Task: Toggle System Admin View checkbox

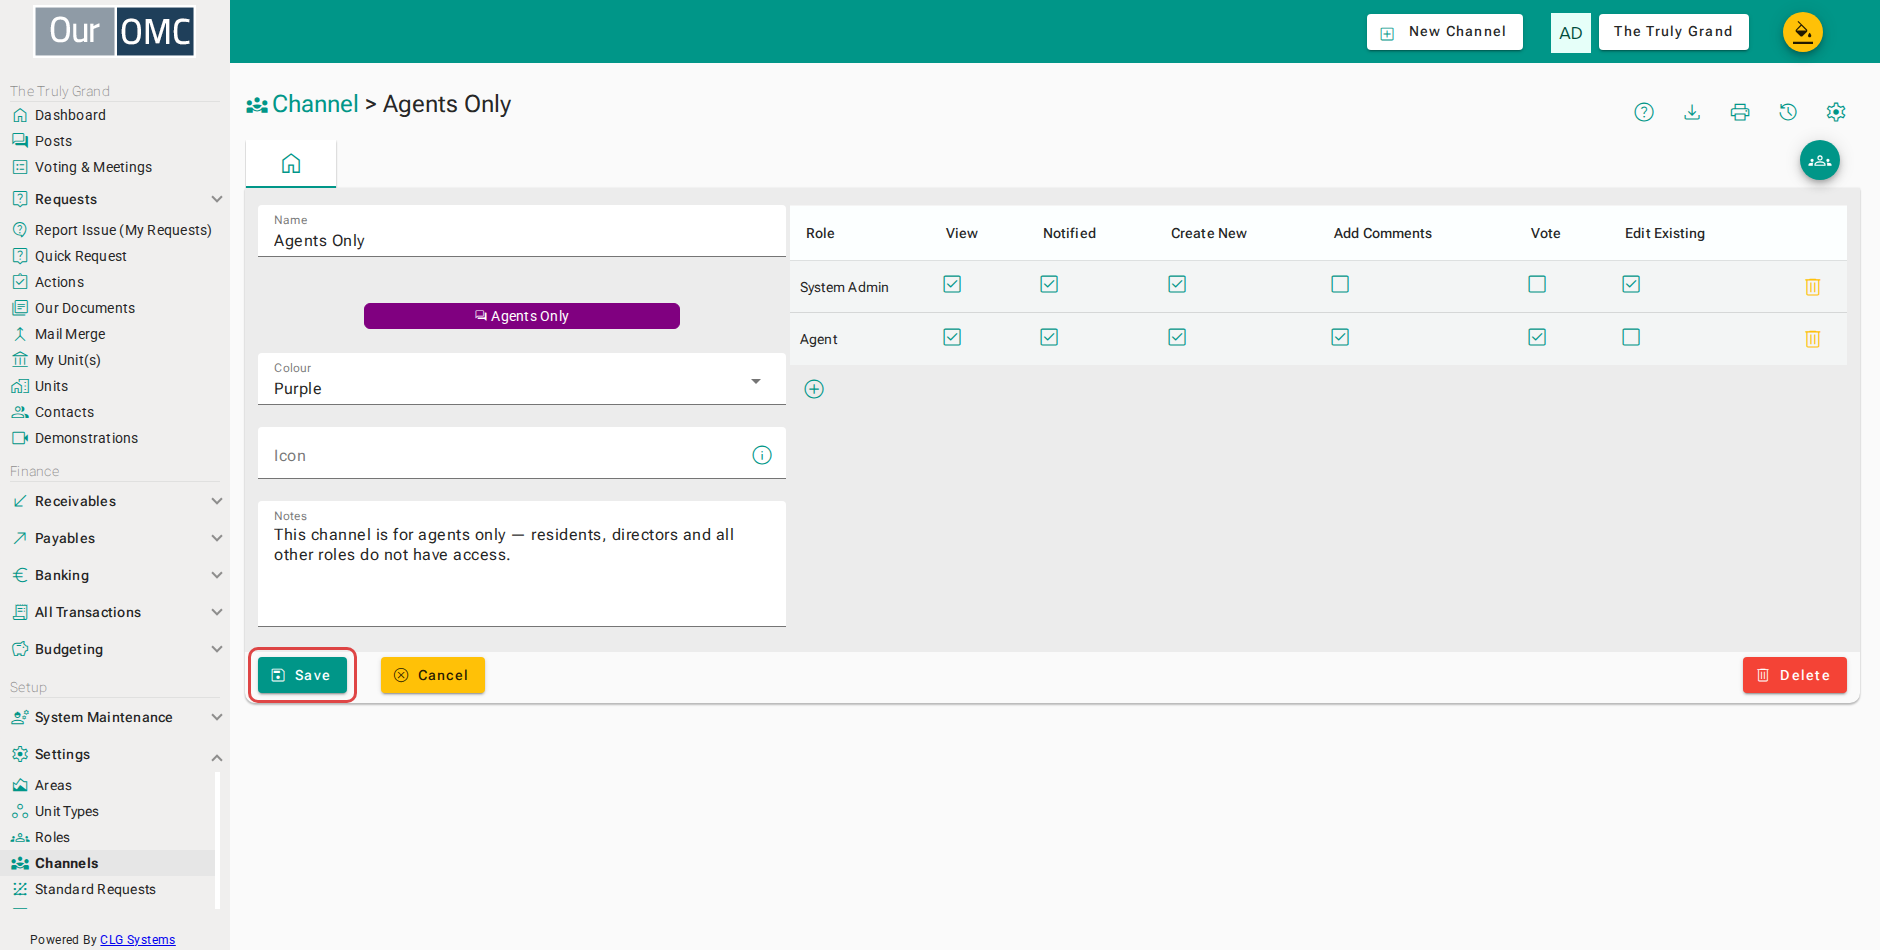Action: pyautogui.click(x=952, y=284)
